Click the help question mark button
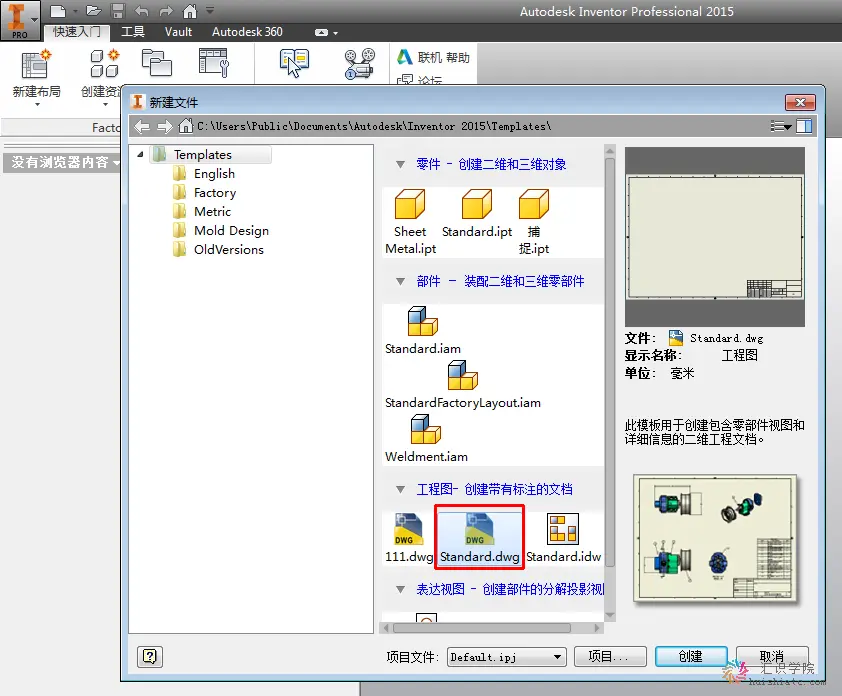 coord(150,656)
